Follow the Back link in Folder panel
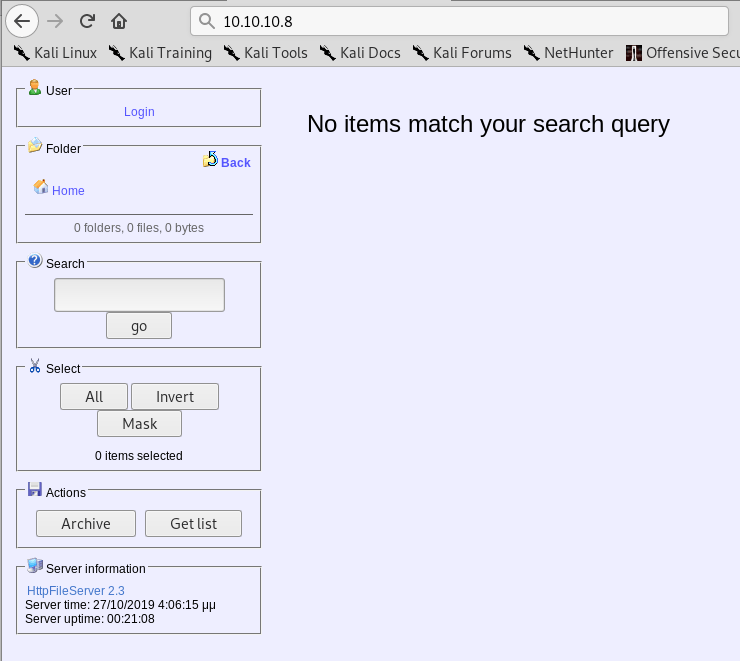 tap(236, 163)
